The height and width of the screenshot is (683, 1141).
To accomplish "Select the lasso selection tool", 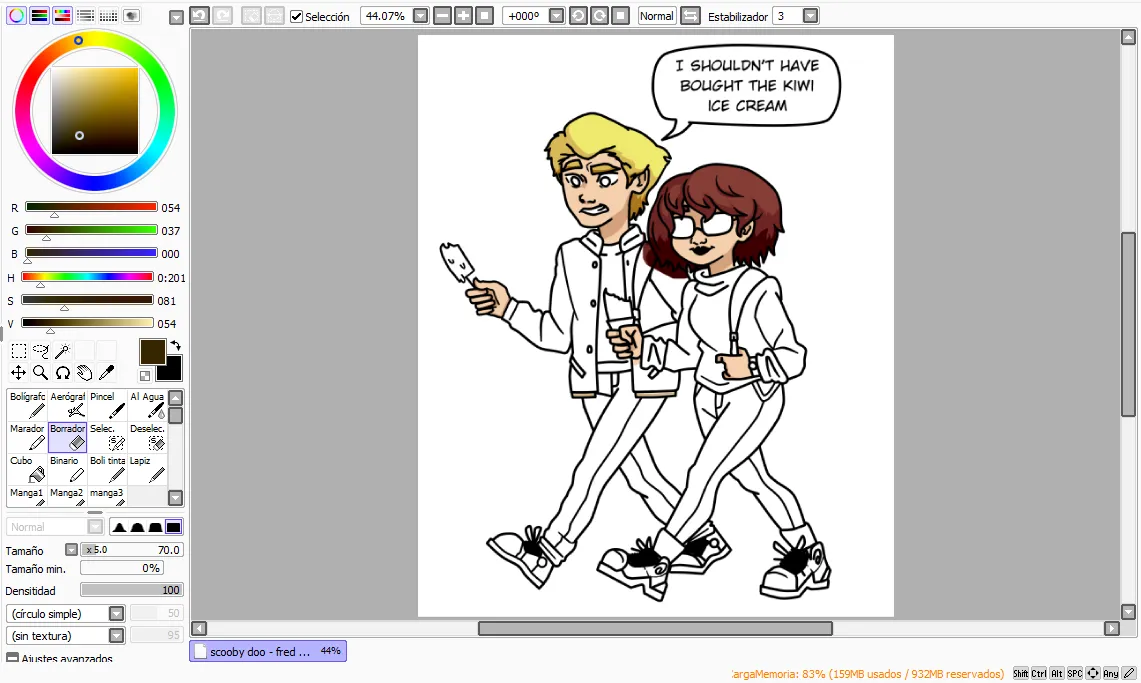I will click(x=41, y=351).
